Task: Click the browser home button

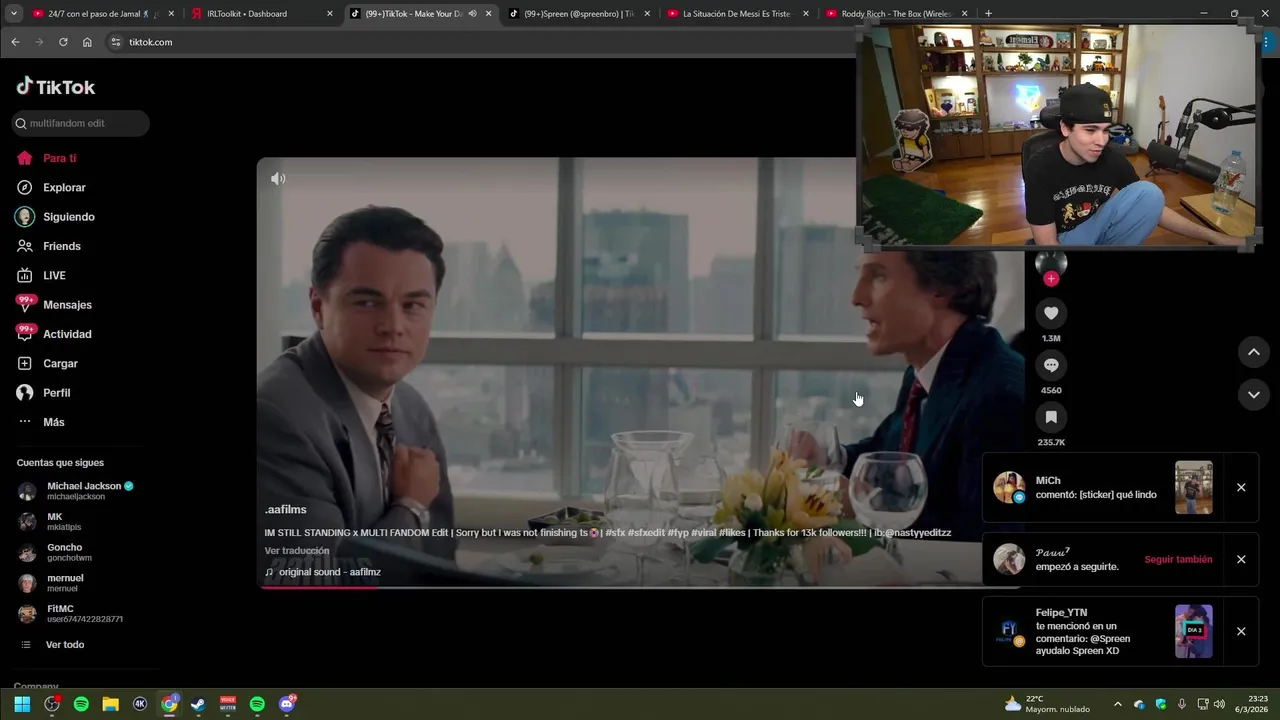Action: [x=87, y=42]
